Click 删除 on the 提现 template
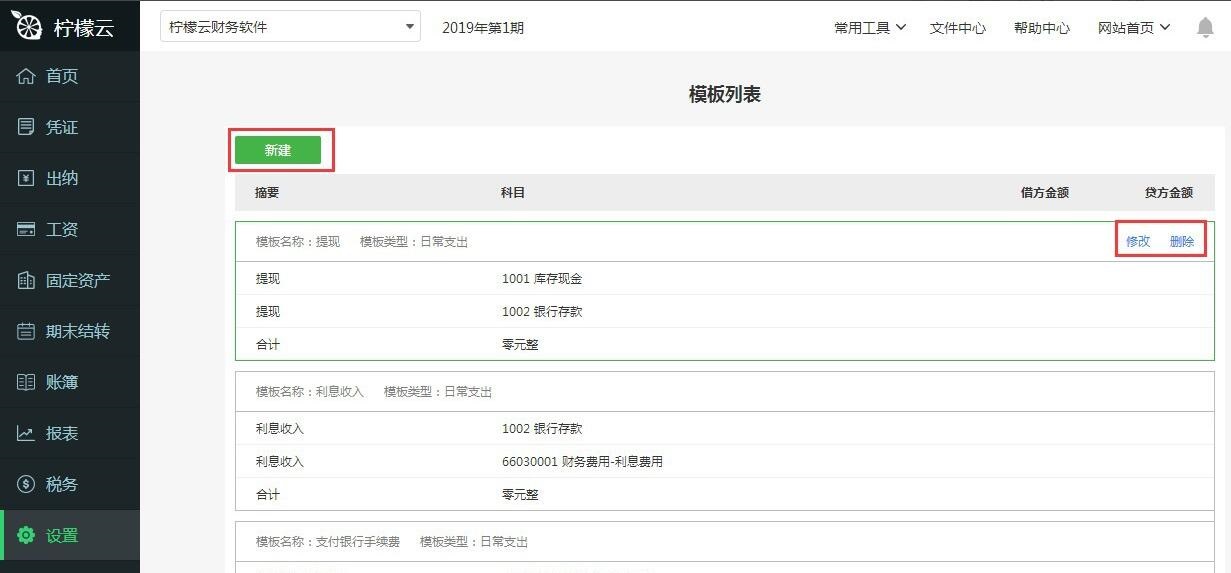This screenshot has height=573, width=1231. coord(1182,241)
